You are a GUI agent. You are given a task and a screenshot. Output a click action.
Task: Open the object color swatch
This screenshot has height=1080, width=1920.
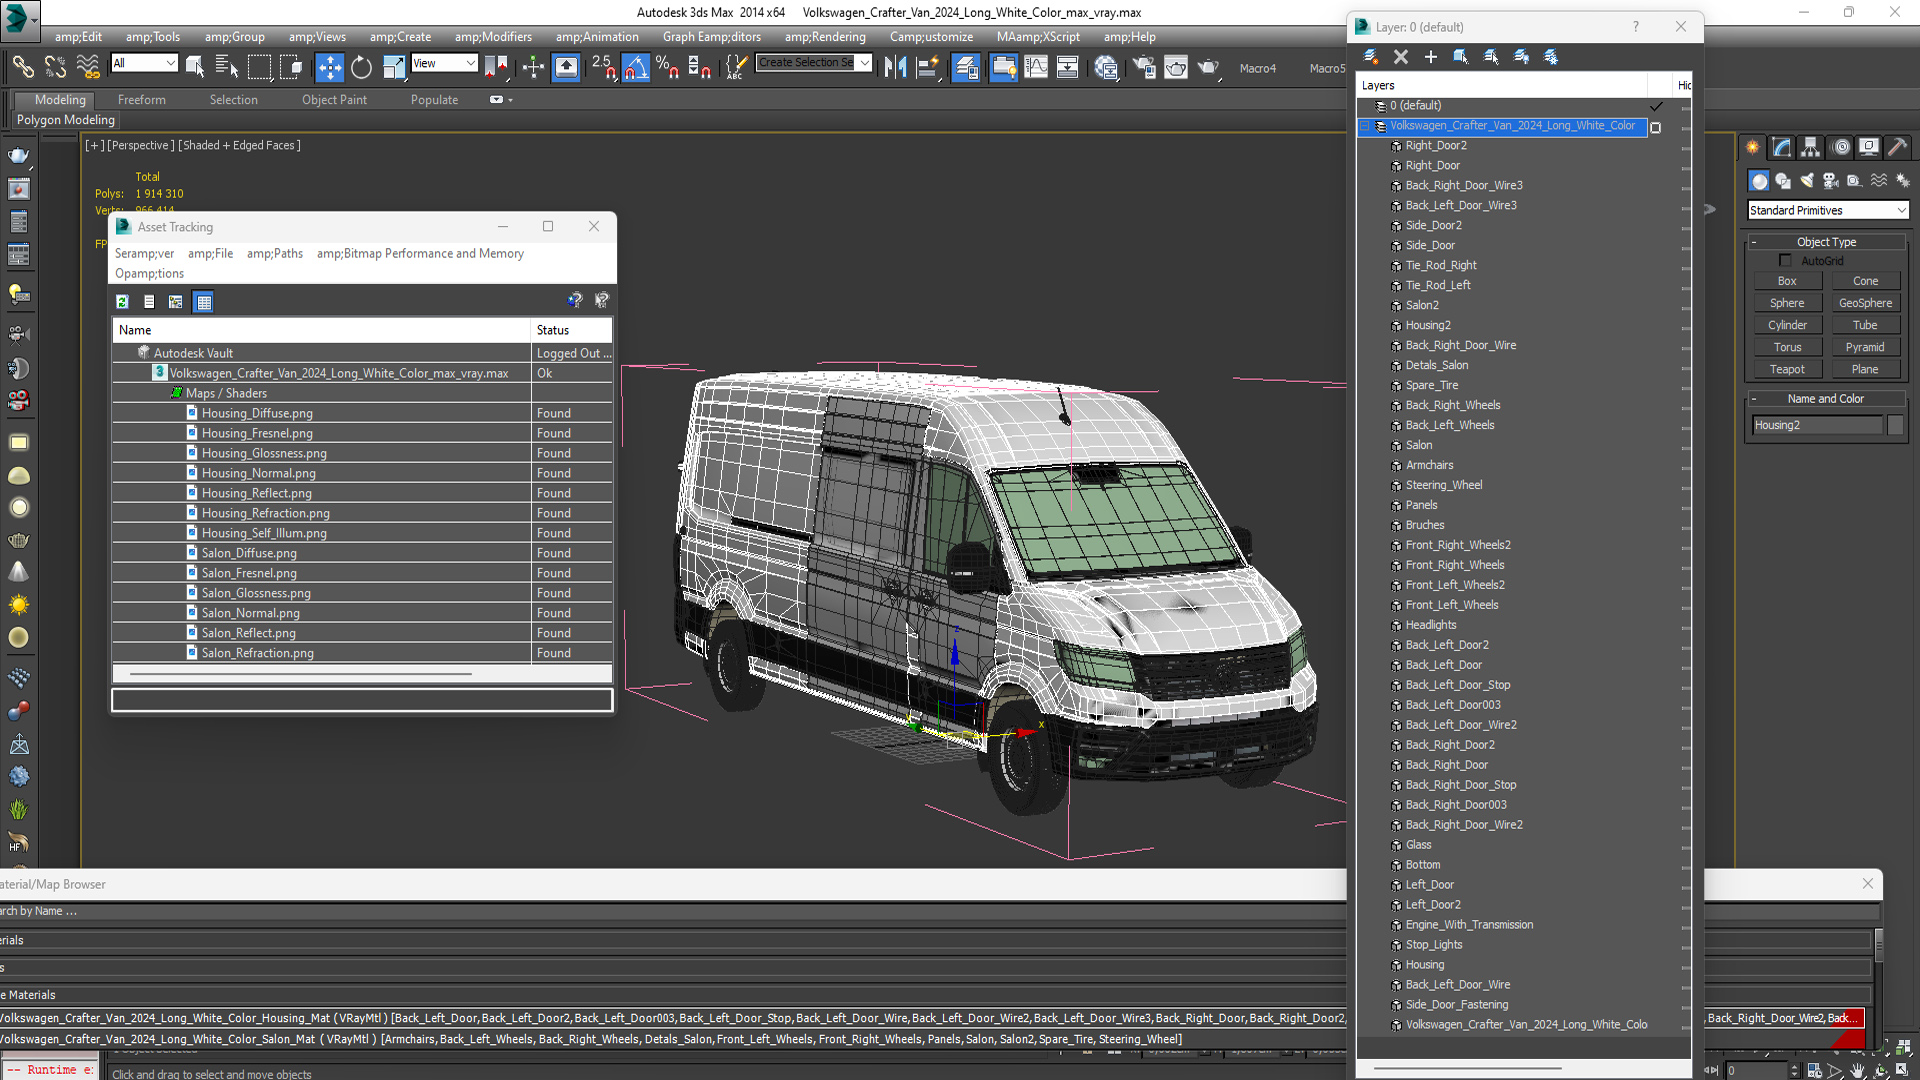coord(1895,426)
